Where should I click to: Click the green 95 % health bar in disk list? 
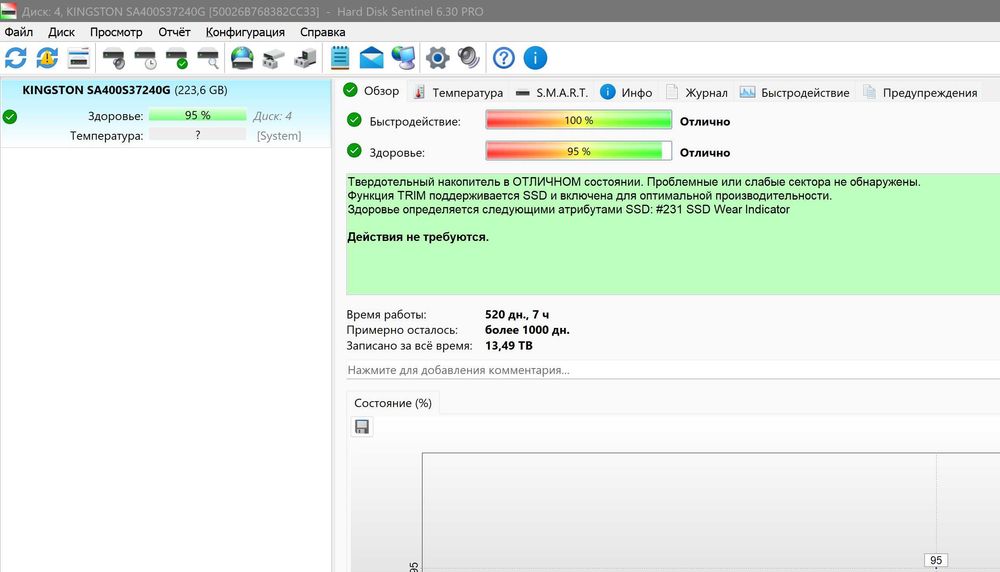(x=198, y=115)
